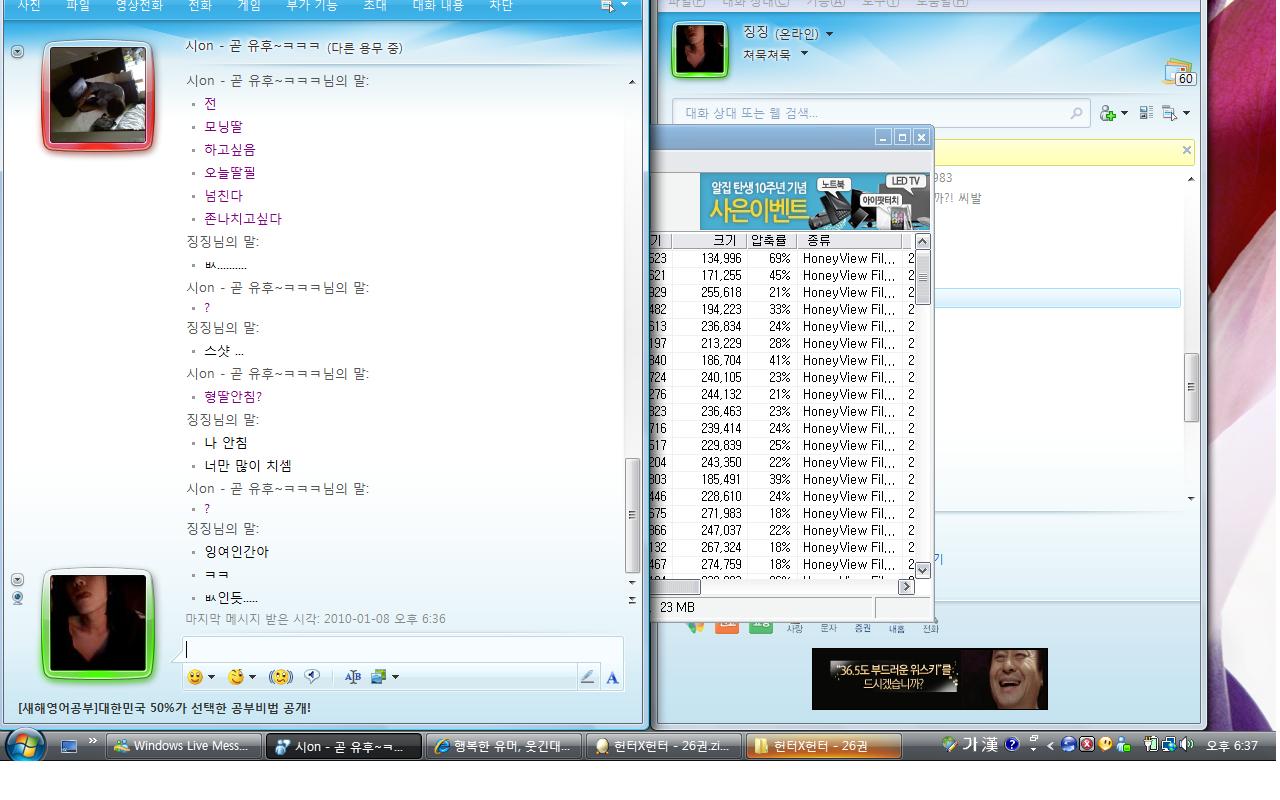Screen dimensions: 1280x800
Task: Open the background picture dropdown arrow in chat toolbar
Action: click(395, 677)
